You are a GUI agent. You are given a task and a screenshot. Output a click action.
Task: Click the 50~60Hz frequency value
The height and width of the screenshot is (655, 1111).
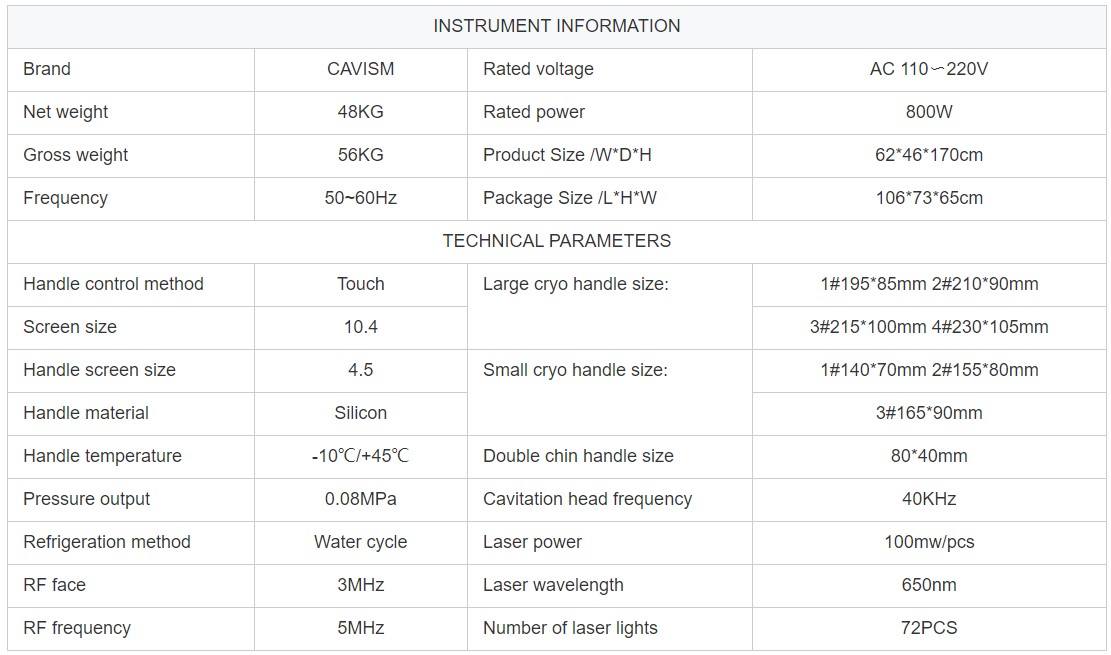click(x=360, y=198)
